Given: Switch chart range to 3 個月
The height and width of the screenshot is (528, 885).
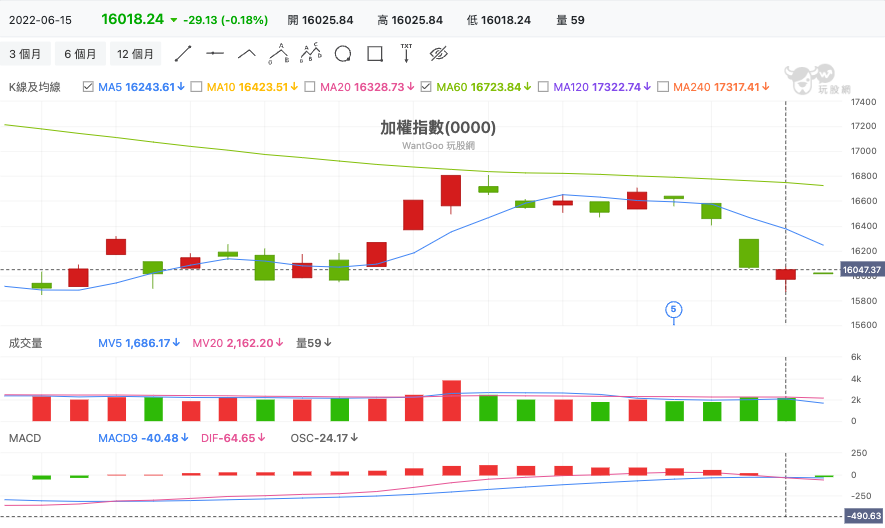Looking at the screenshot, I should (x=25, y=54).
